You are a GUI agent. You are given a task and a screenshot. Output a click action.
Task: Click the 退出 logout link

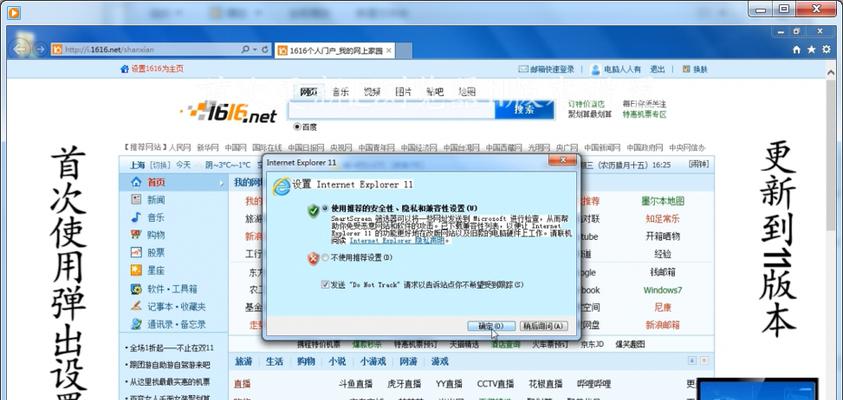[x=658, y=69]
